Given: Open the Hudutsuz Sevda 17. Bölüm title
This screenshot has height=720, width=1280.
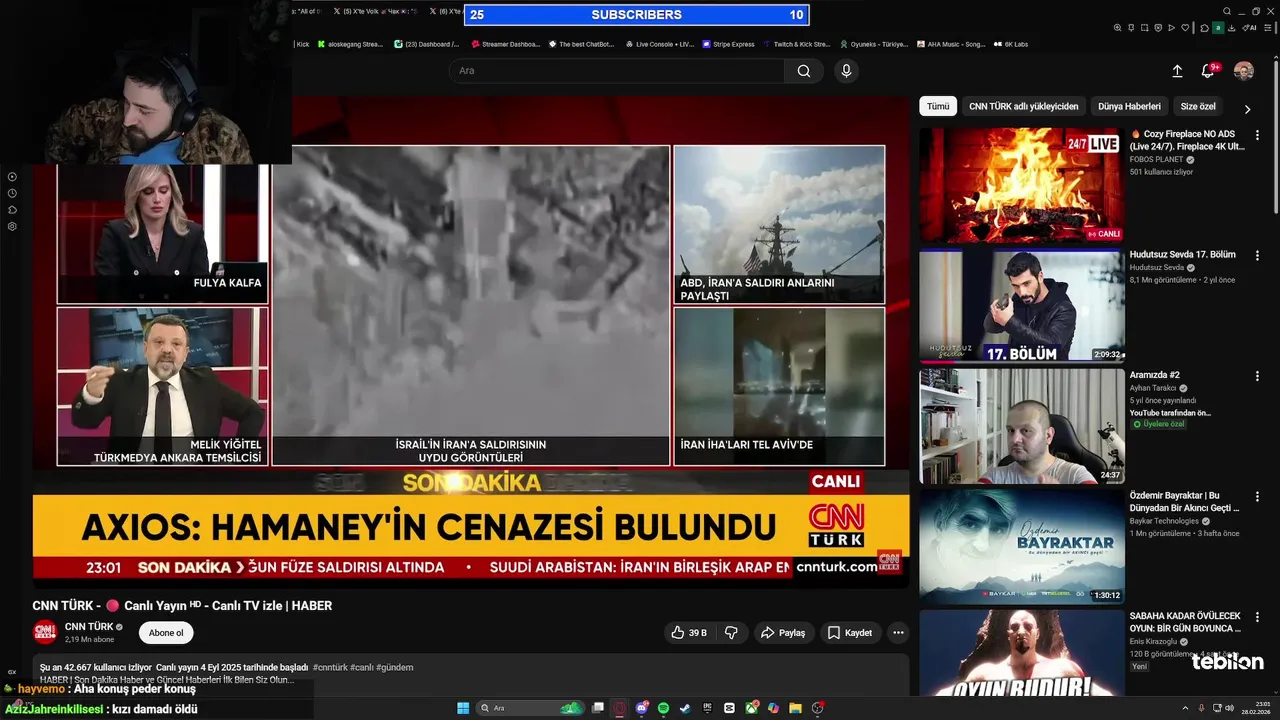Looking at the screenshot, I should [x=1183, y=255].
